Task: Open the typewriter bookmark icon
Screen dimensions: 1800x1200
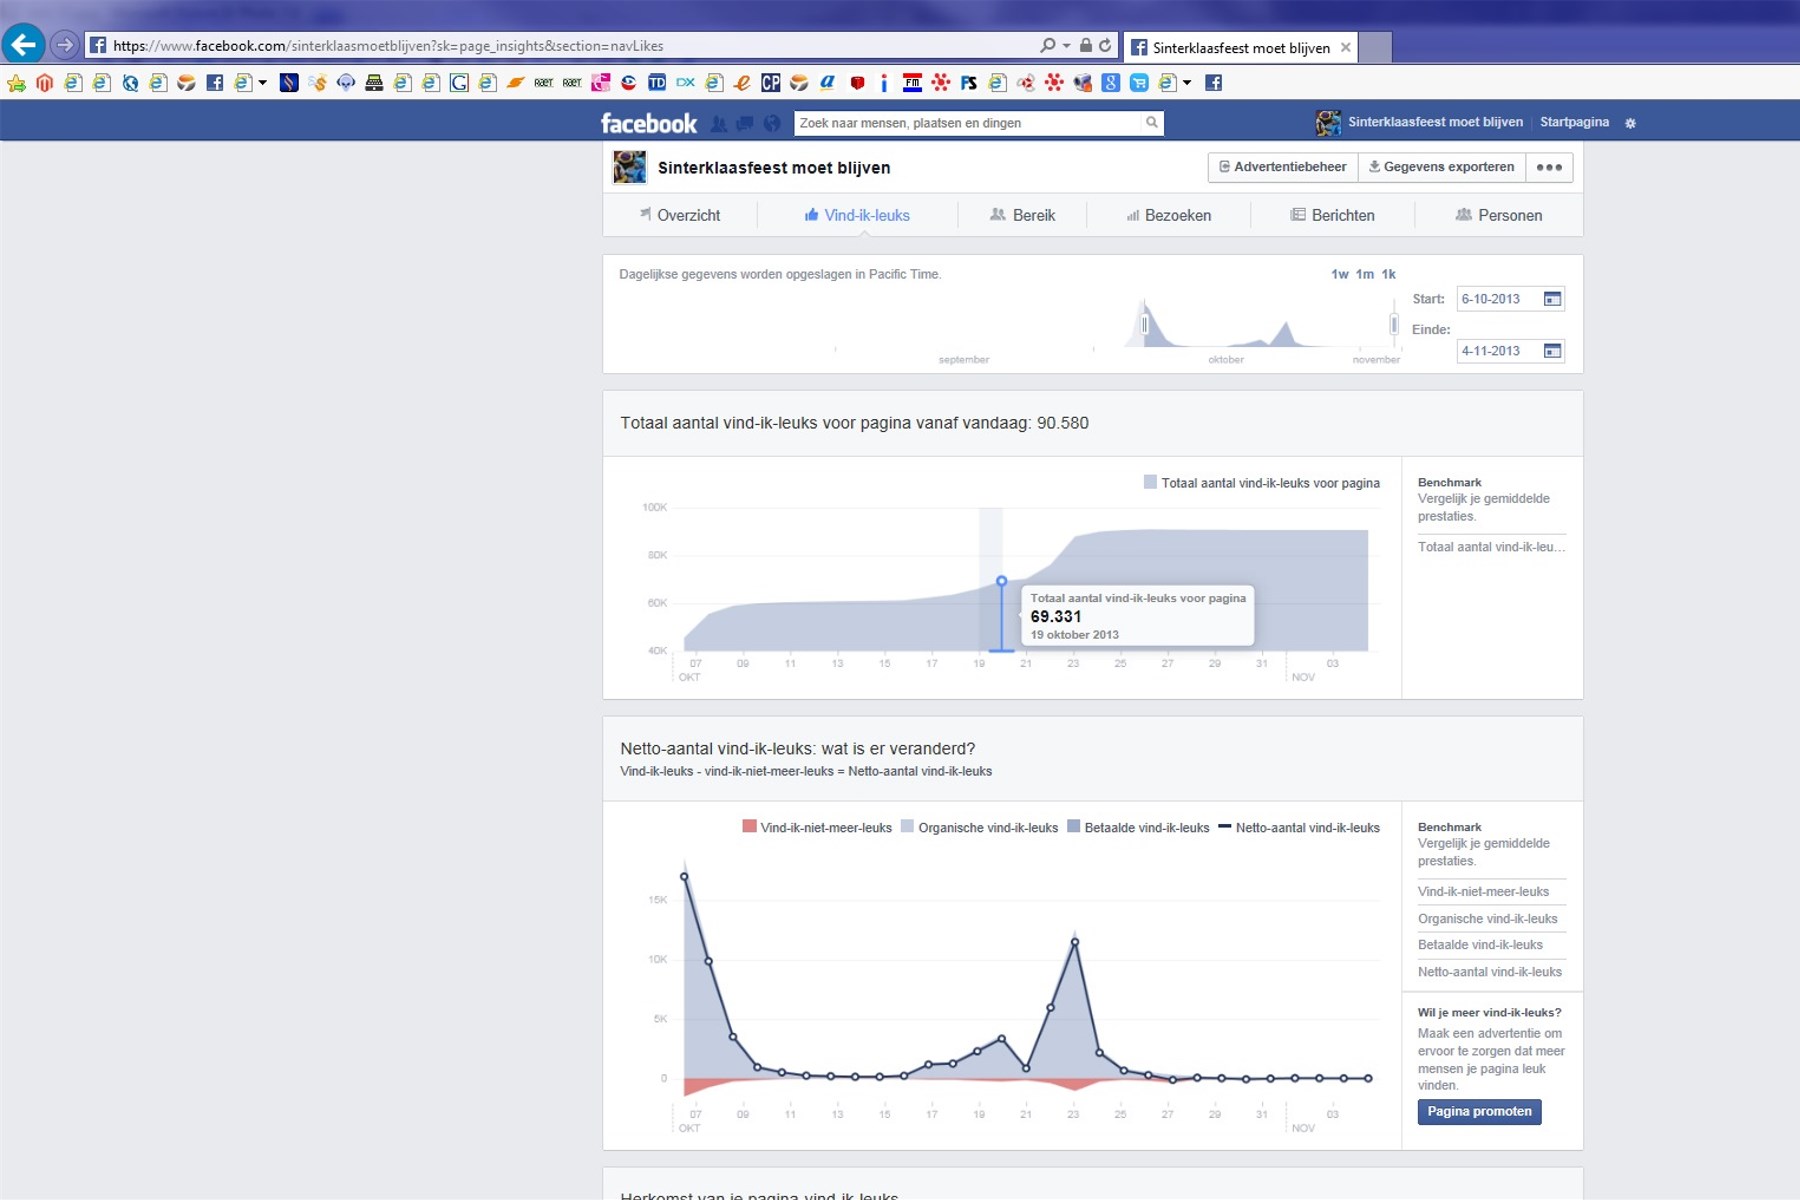Action: (374, 83)
